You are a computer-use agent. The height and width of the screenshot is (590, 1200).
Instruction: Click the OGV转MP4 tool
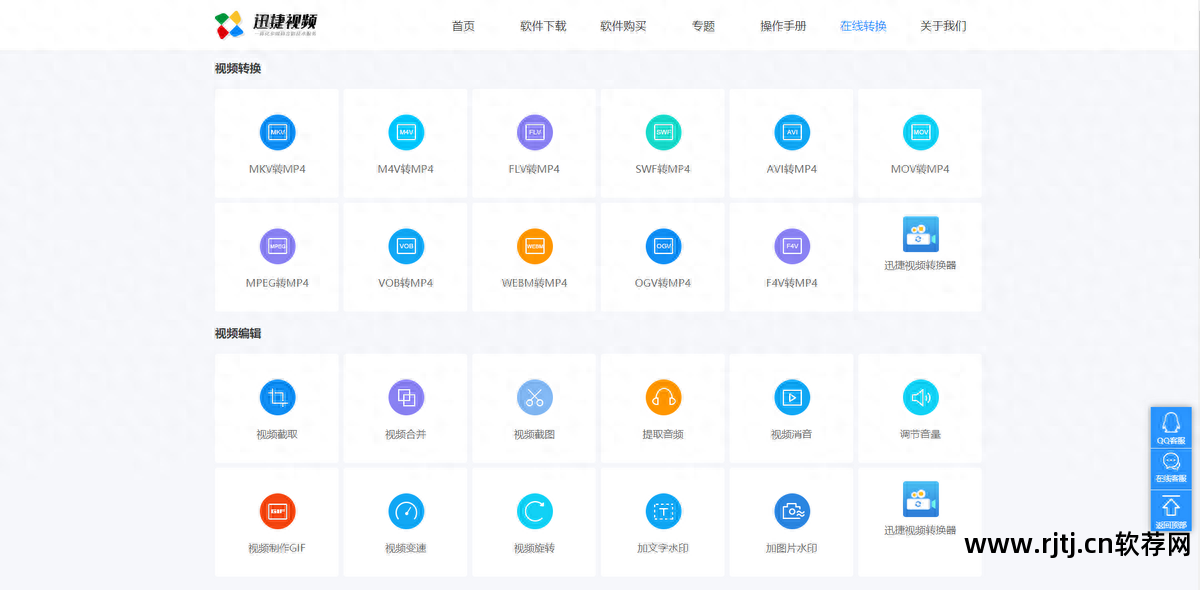[663, 246]
